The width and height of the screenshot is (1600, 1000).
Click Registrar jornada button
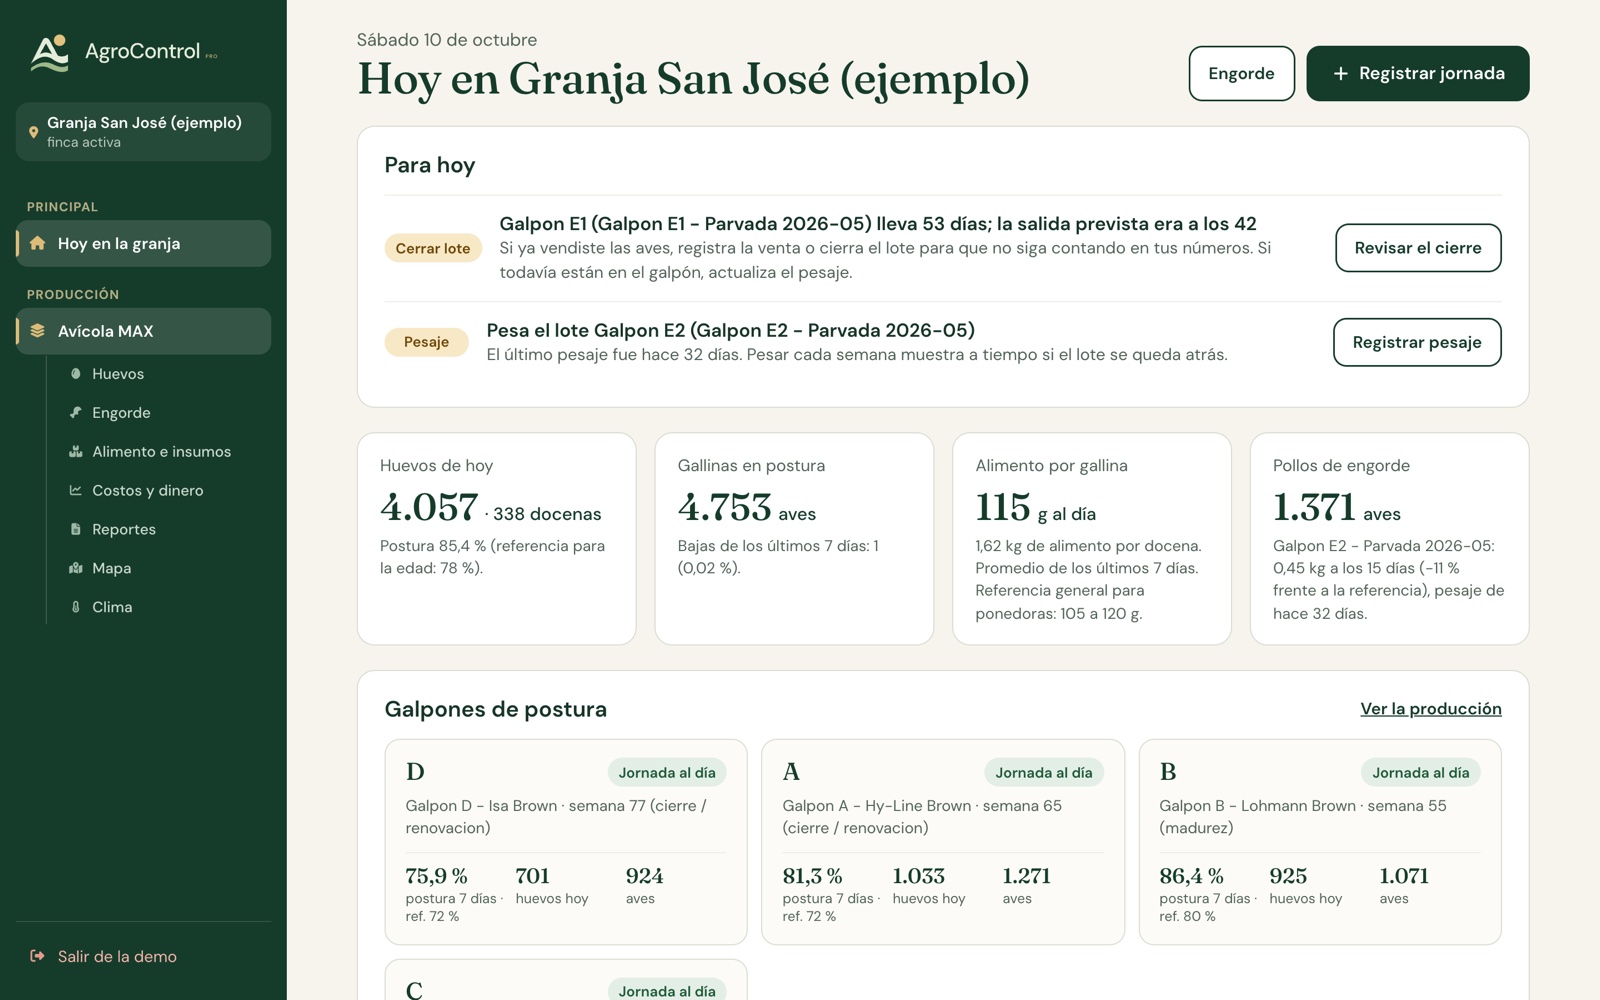(x=1417, y=73)
